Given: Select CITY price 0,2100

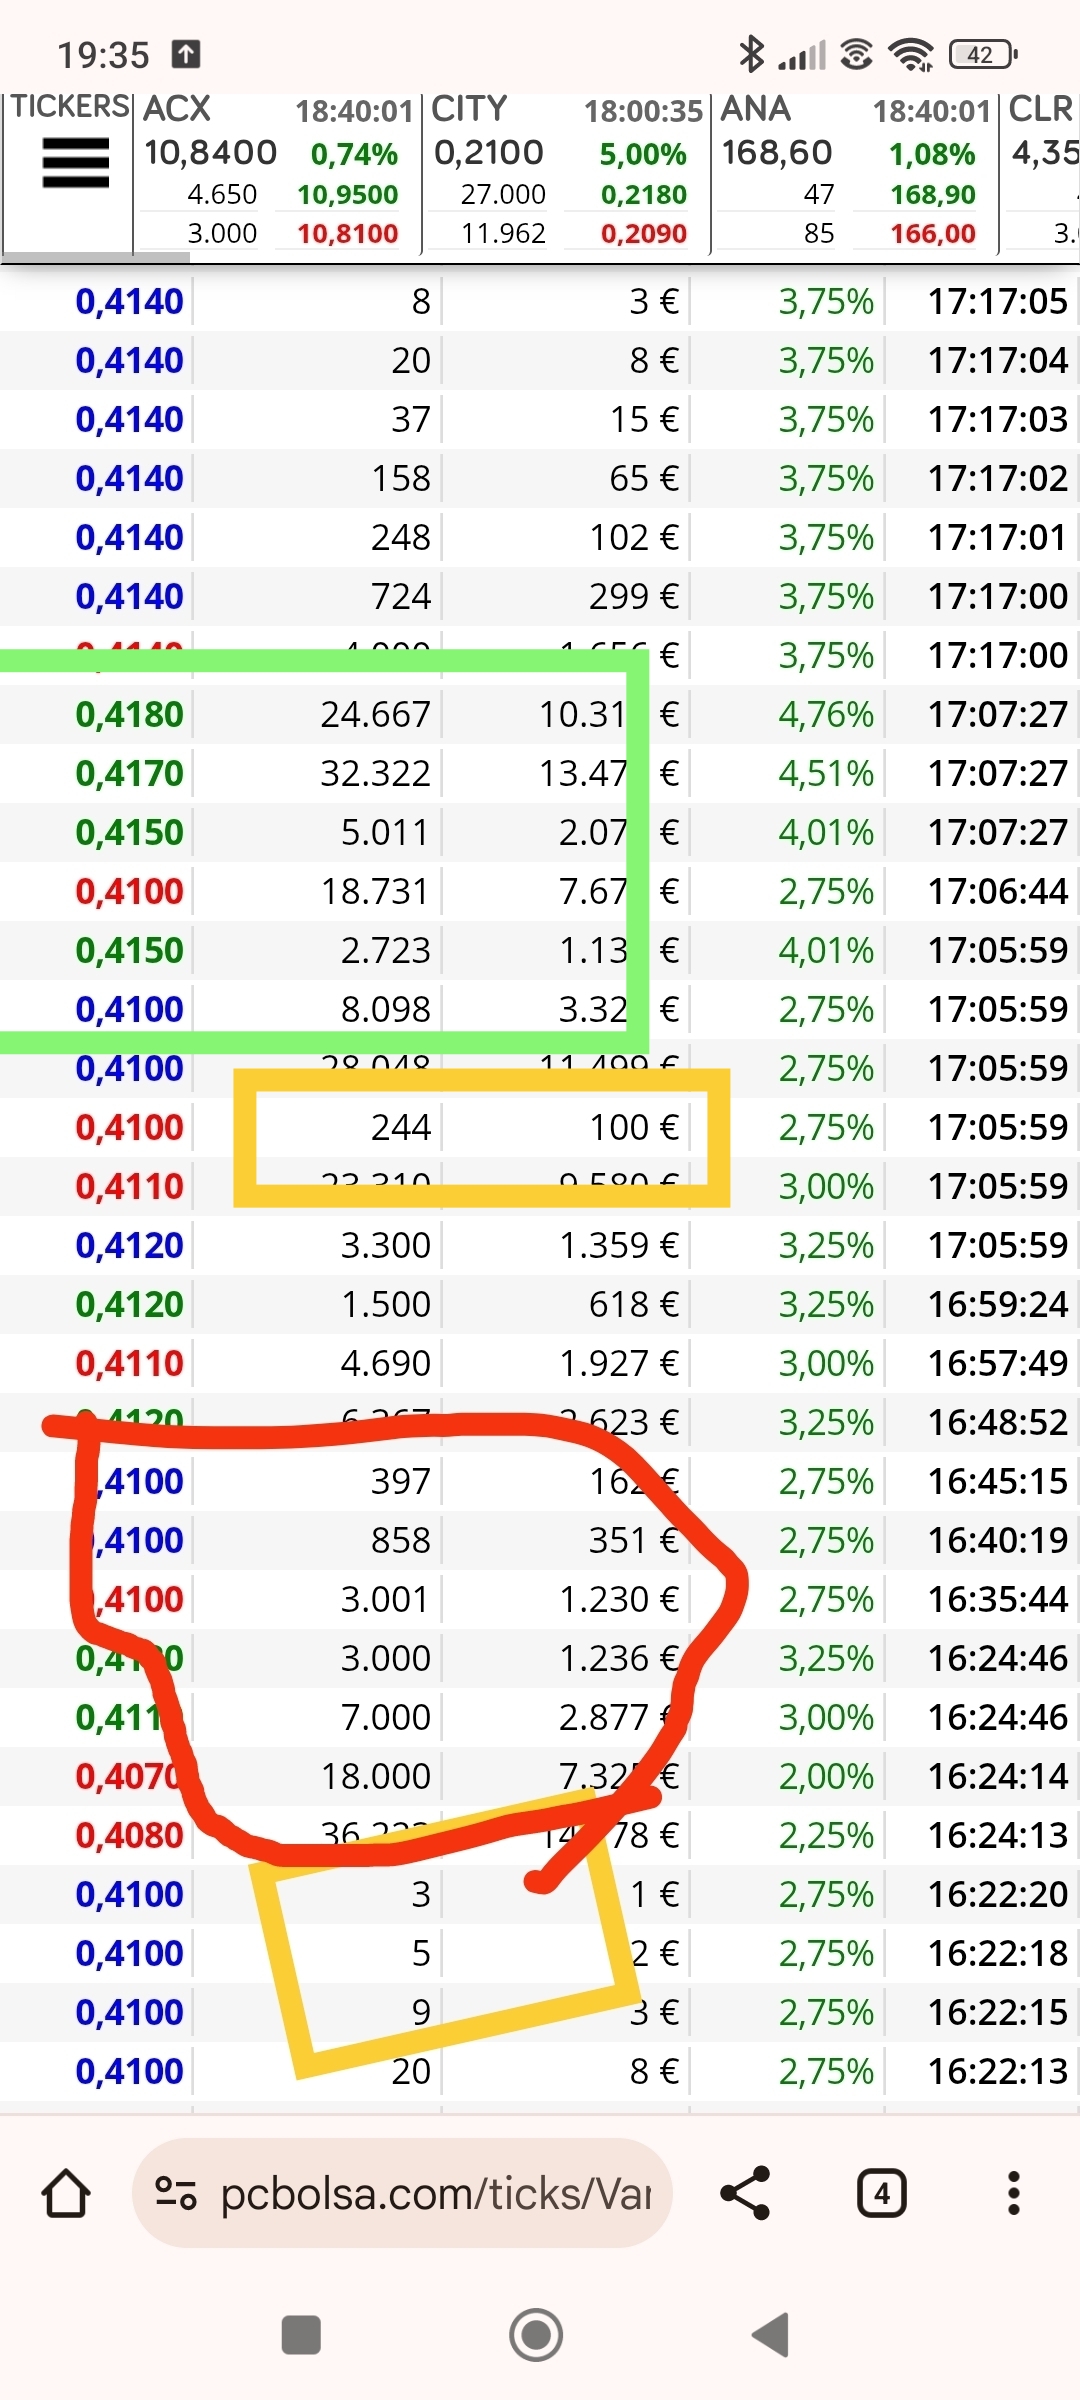Looking at the screenshot, I should pos(489,152).
